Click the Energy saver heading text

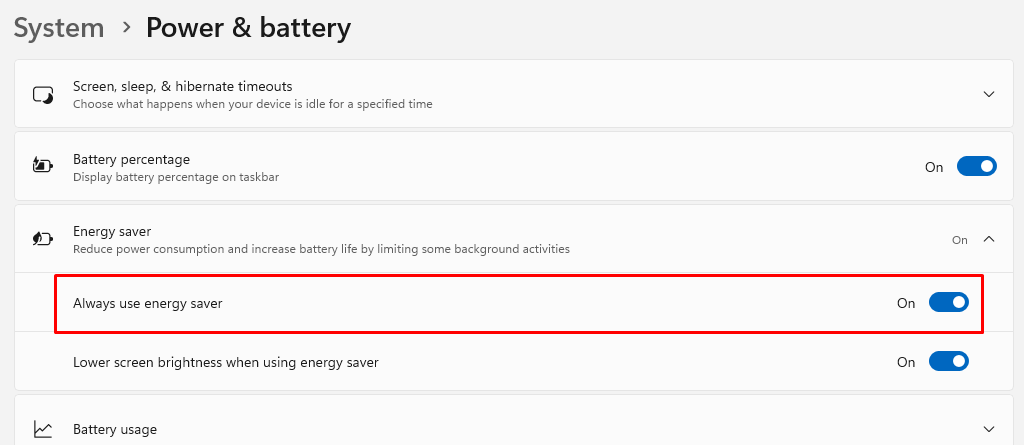(x=112, y=231)
